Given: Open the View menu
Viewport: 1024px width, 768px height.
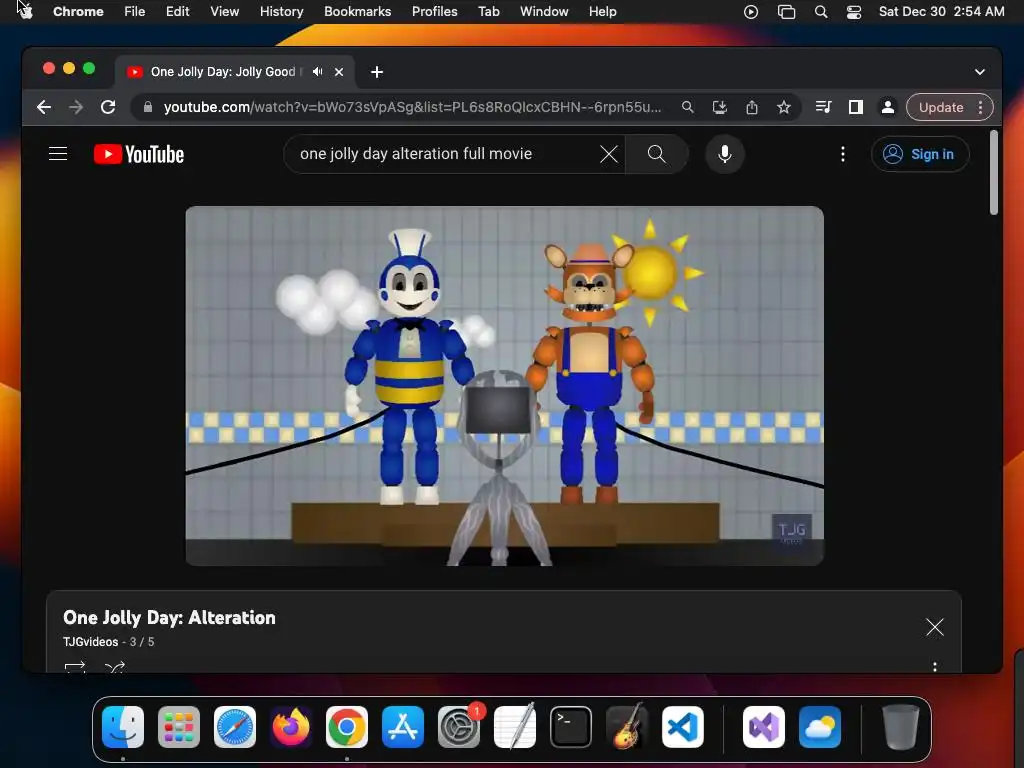Looking at the screenshot, I should 224,12.
